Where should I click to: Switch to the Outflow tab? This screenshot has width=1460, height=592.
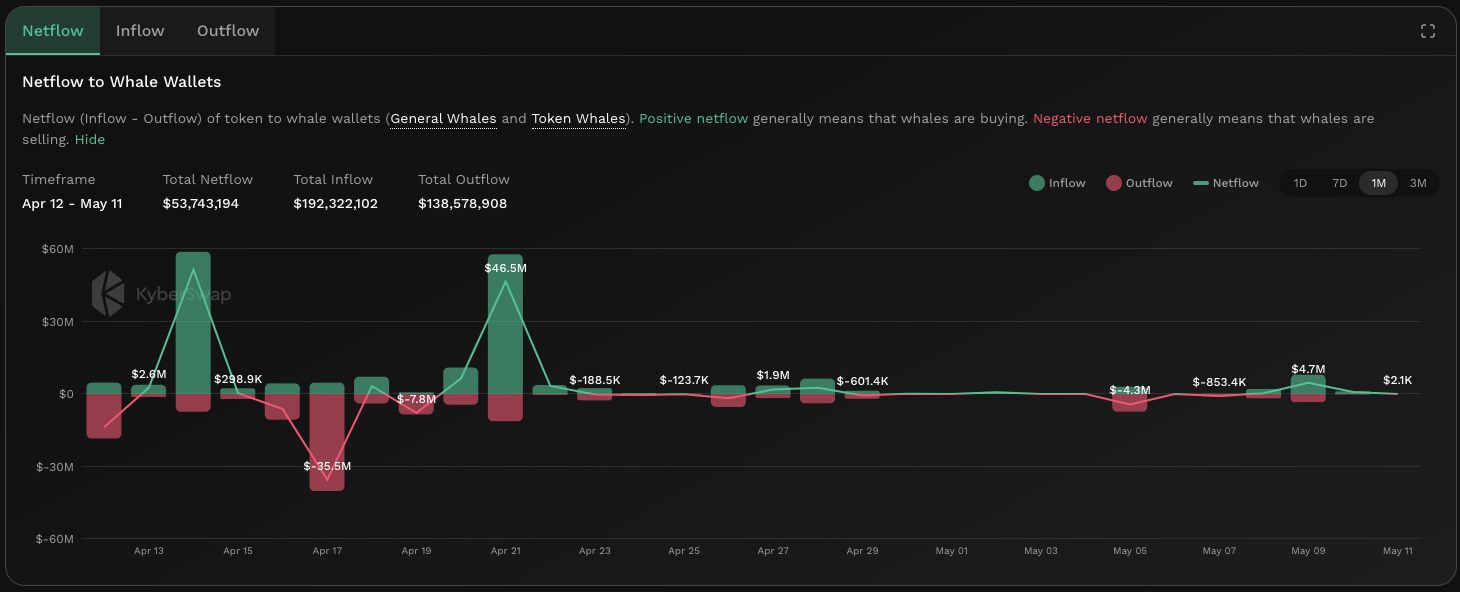pyautogui.click(x=228, y=31)
